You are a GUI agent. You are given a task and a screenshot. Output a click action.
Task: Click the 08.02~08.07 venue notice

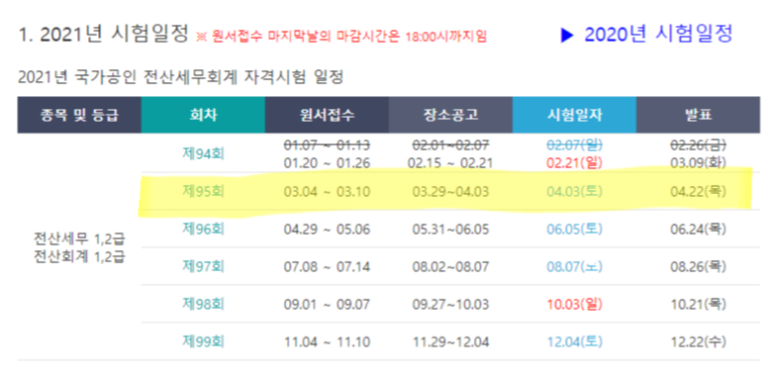(451, 267)
